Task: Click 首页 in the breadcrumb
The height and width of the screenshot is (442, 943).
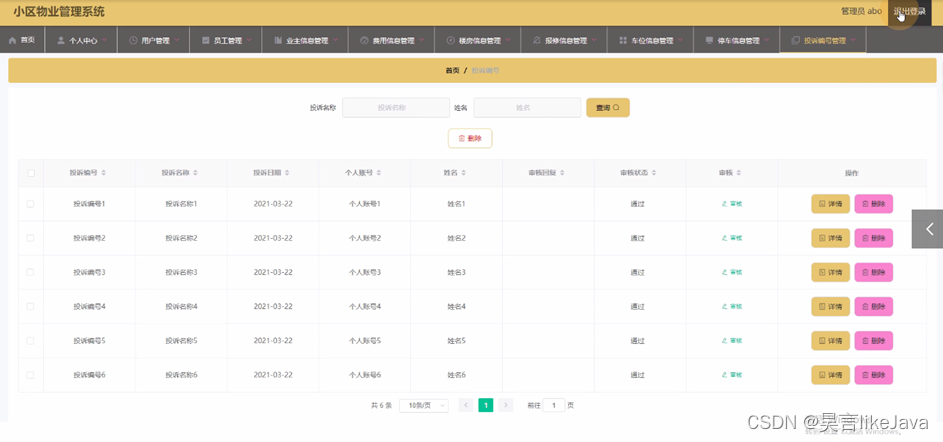Action: (x=452, y=70)
